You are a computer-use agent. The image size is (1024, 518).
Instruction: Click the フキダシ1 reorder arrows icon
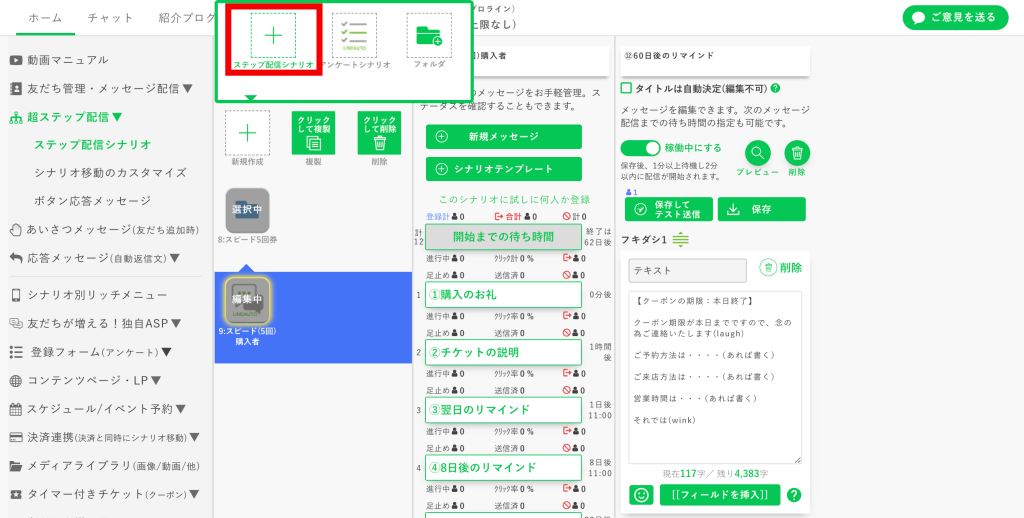pos(680,240)
